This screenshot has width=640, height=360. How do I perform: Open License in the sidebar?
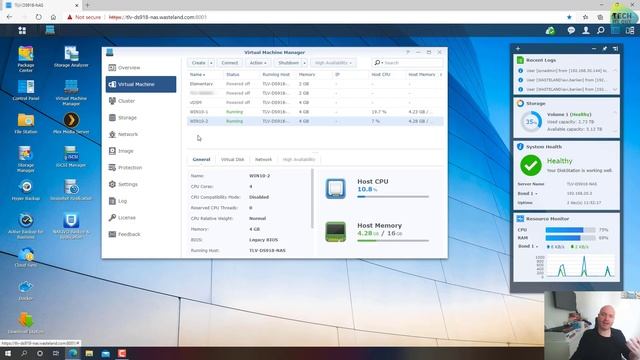[x=141, y=218]
